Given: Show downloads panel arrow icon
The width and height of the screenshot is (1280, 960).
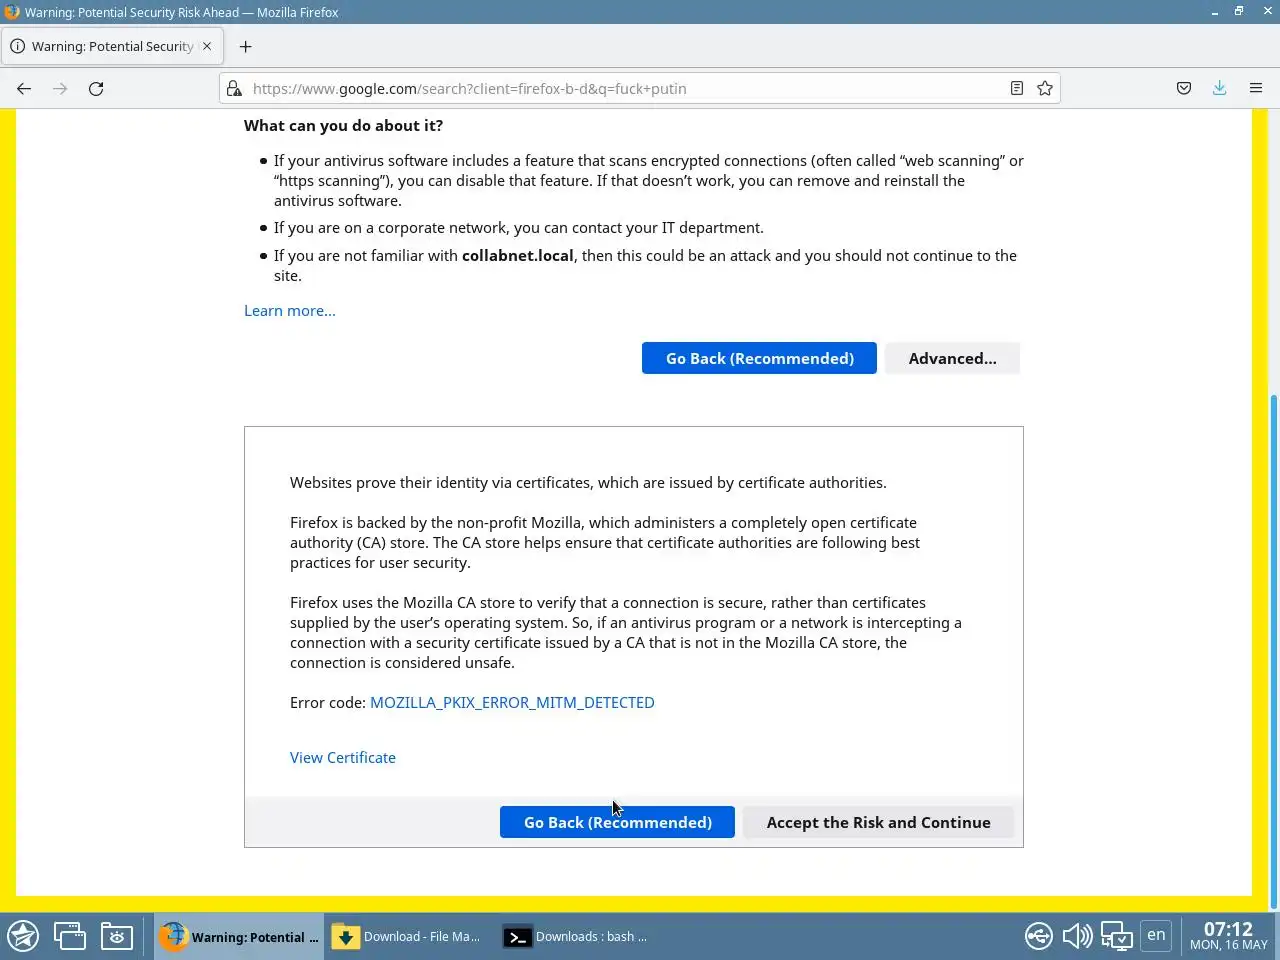Looking at the screenshot, I should coord(1220,88).
